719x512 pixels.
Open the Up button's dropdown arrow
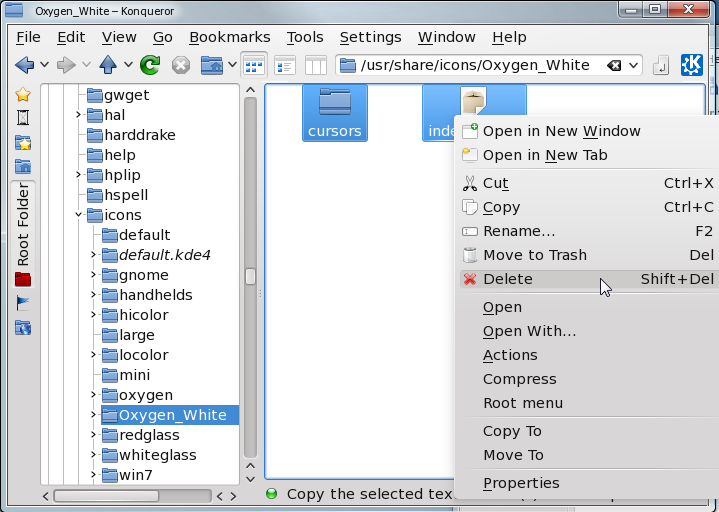(x=128, y=65)
